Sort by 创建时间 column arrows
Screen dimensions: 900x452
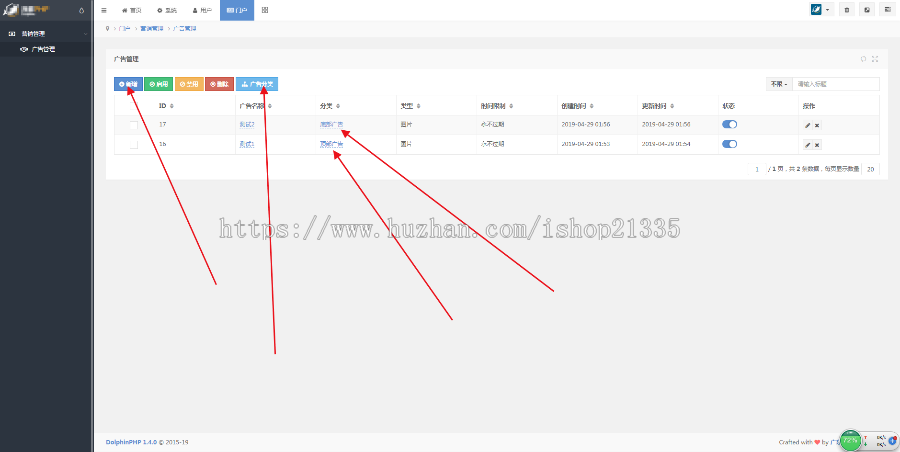tap(591, 106)
